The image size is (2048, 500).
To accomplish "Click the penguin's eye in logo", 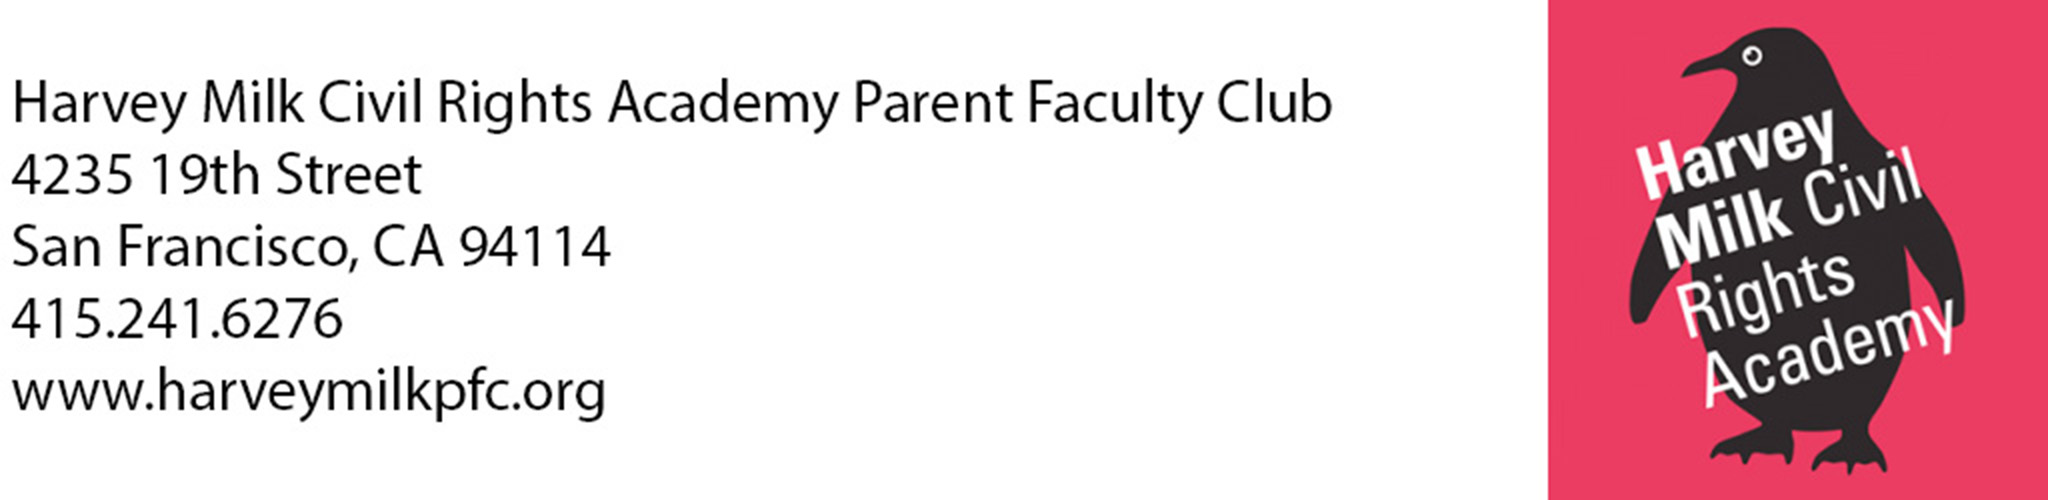I will click(x=1752, y=57).
